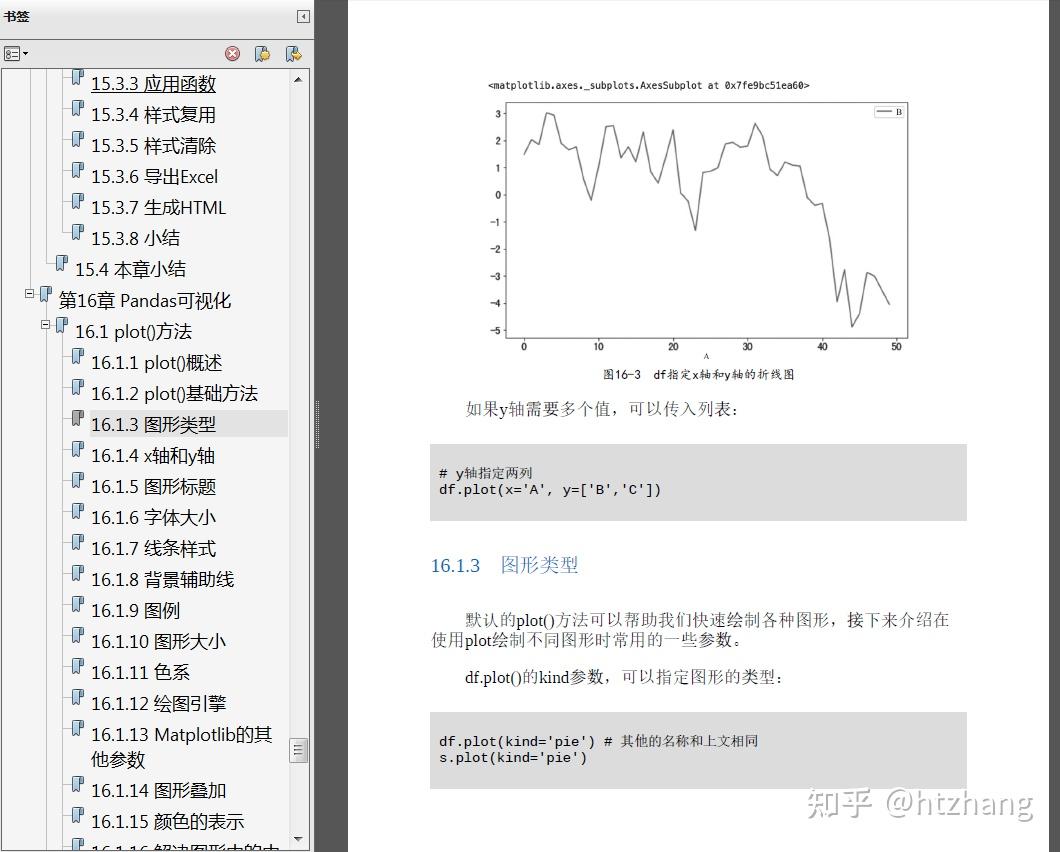Open bookmark 16.1.13 Matplotlib的其他参数

click(x=181, y=747)
